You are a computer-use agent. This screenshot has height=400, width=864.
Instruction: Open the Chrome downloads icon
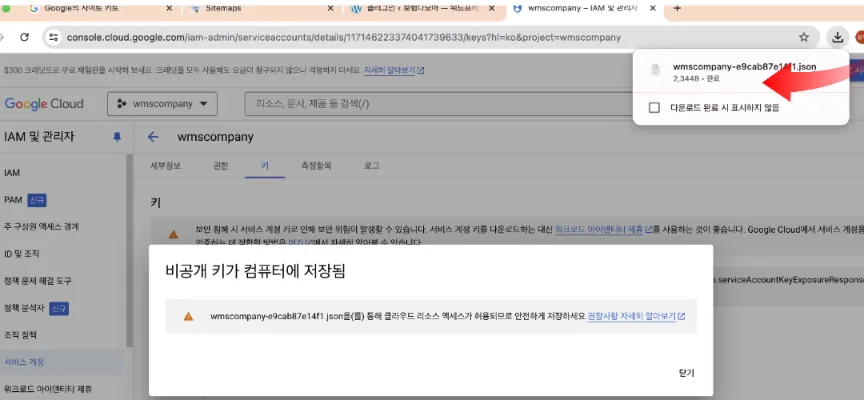(838, 37)
